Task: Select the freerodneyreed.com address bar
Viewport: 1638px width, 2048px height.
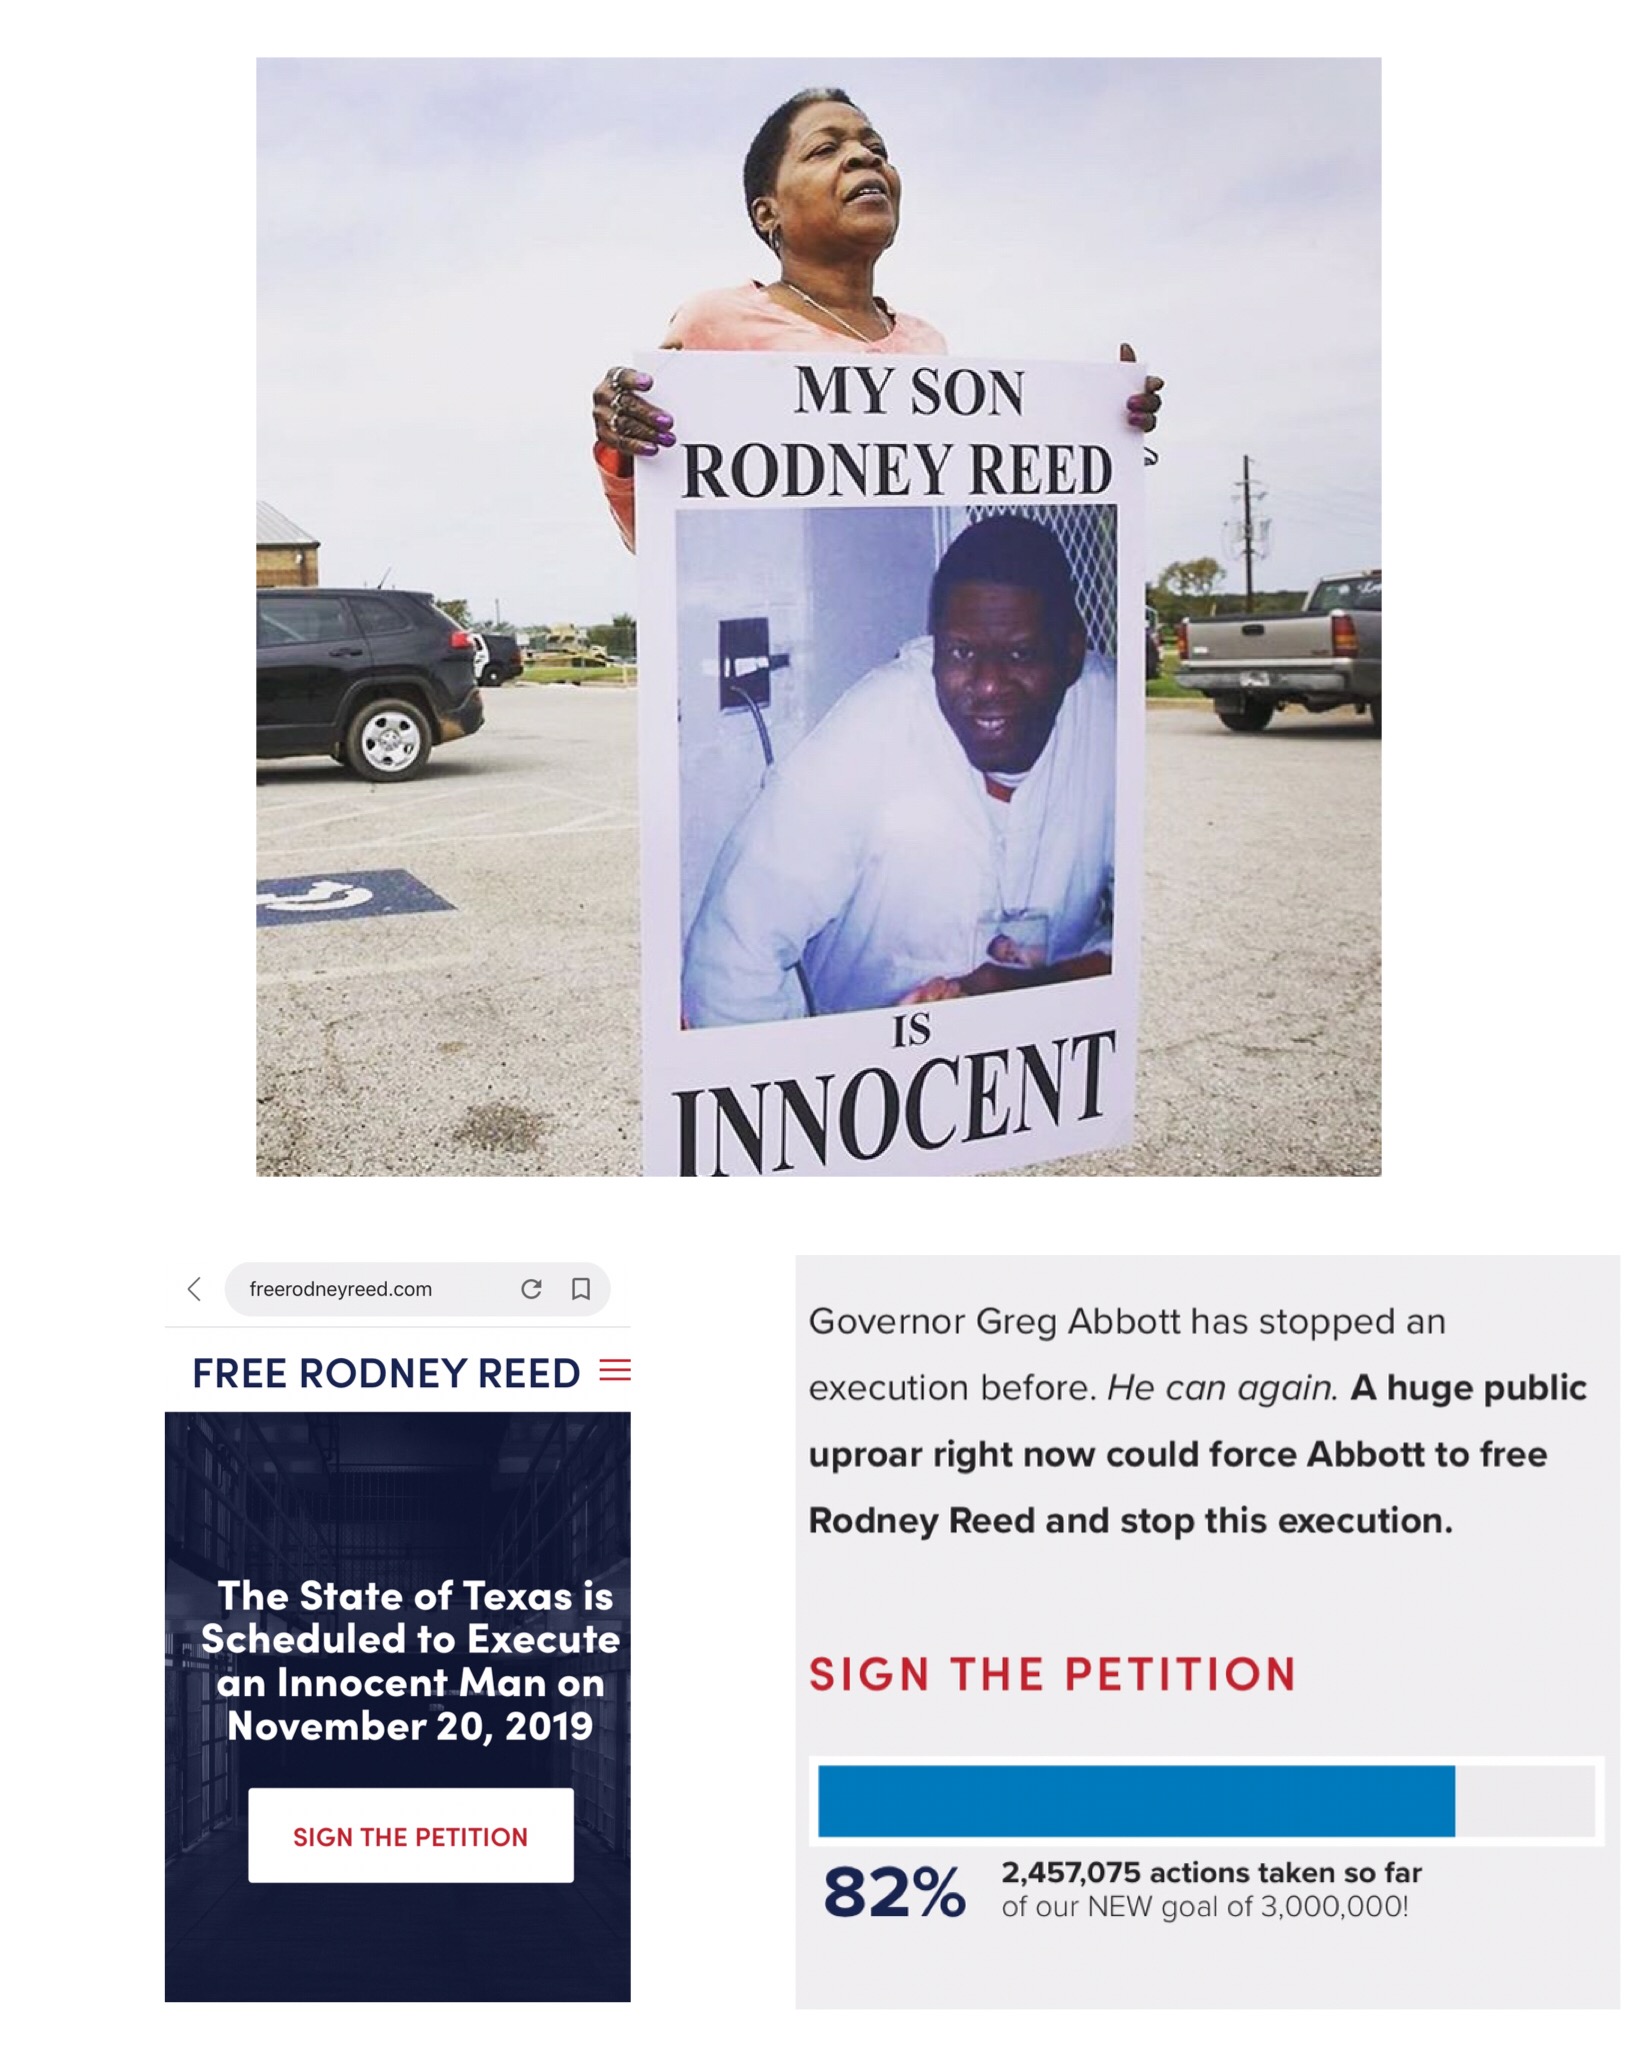Action: [417, 1289]
